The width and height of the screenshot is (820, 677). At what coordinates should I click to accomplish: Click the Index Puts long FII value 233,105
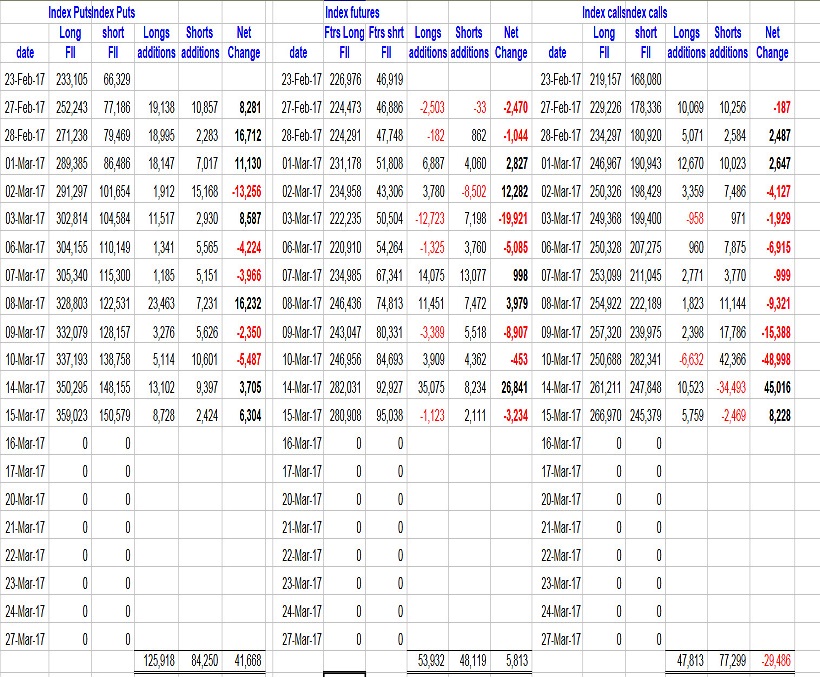64,78
